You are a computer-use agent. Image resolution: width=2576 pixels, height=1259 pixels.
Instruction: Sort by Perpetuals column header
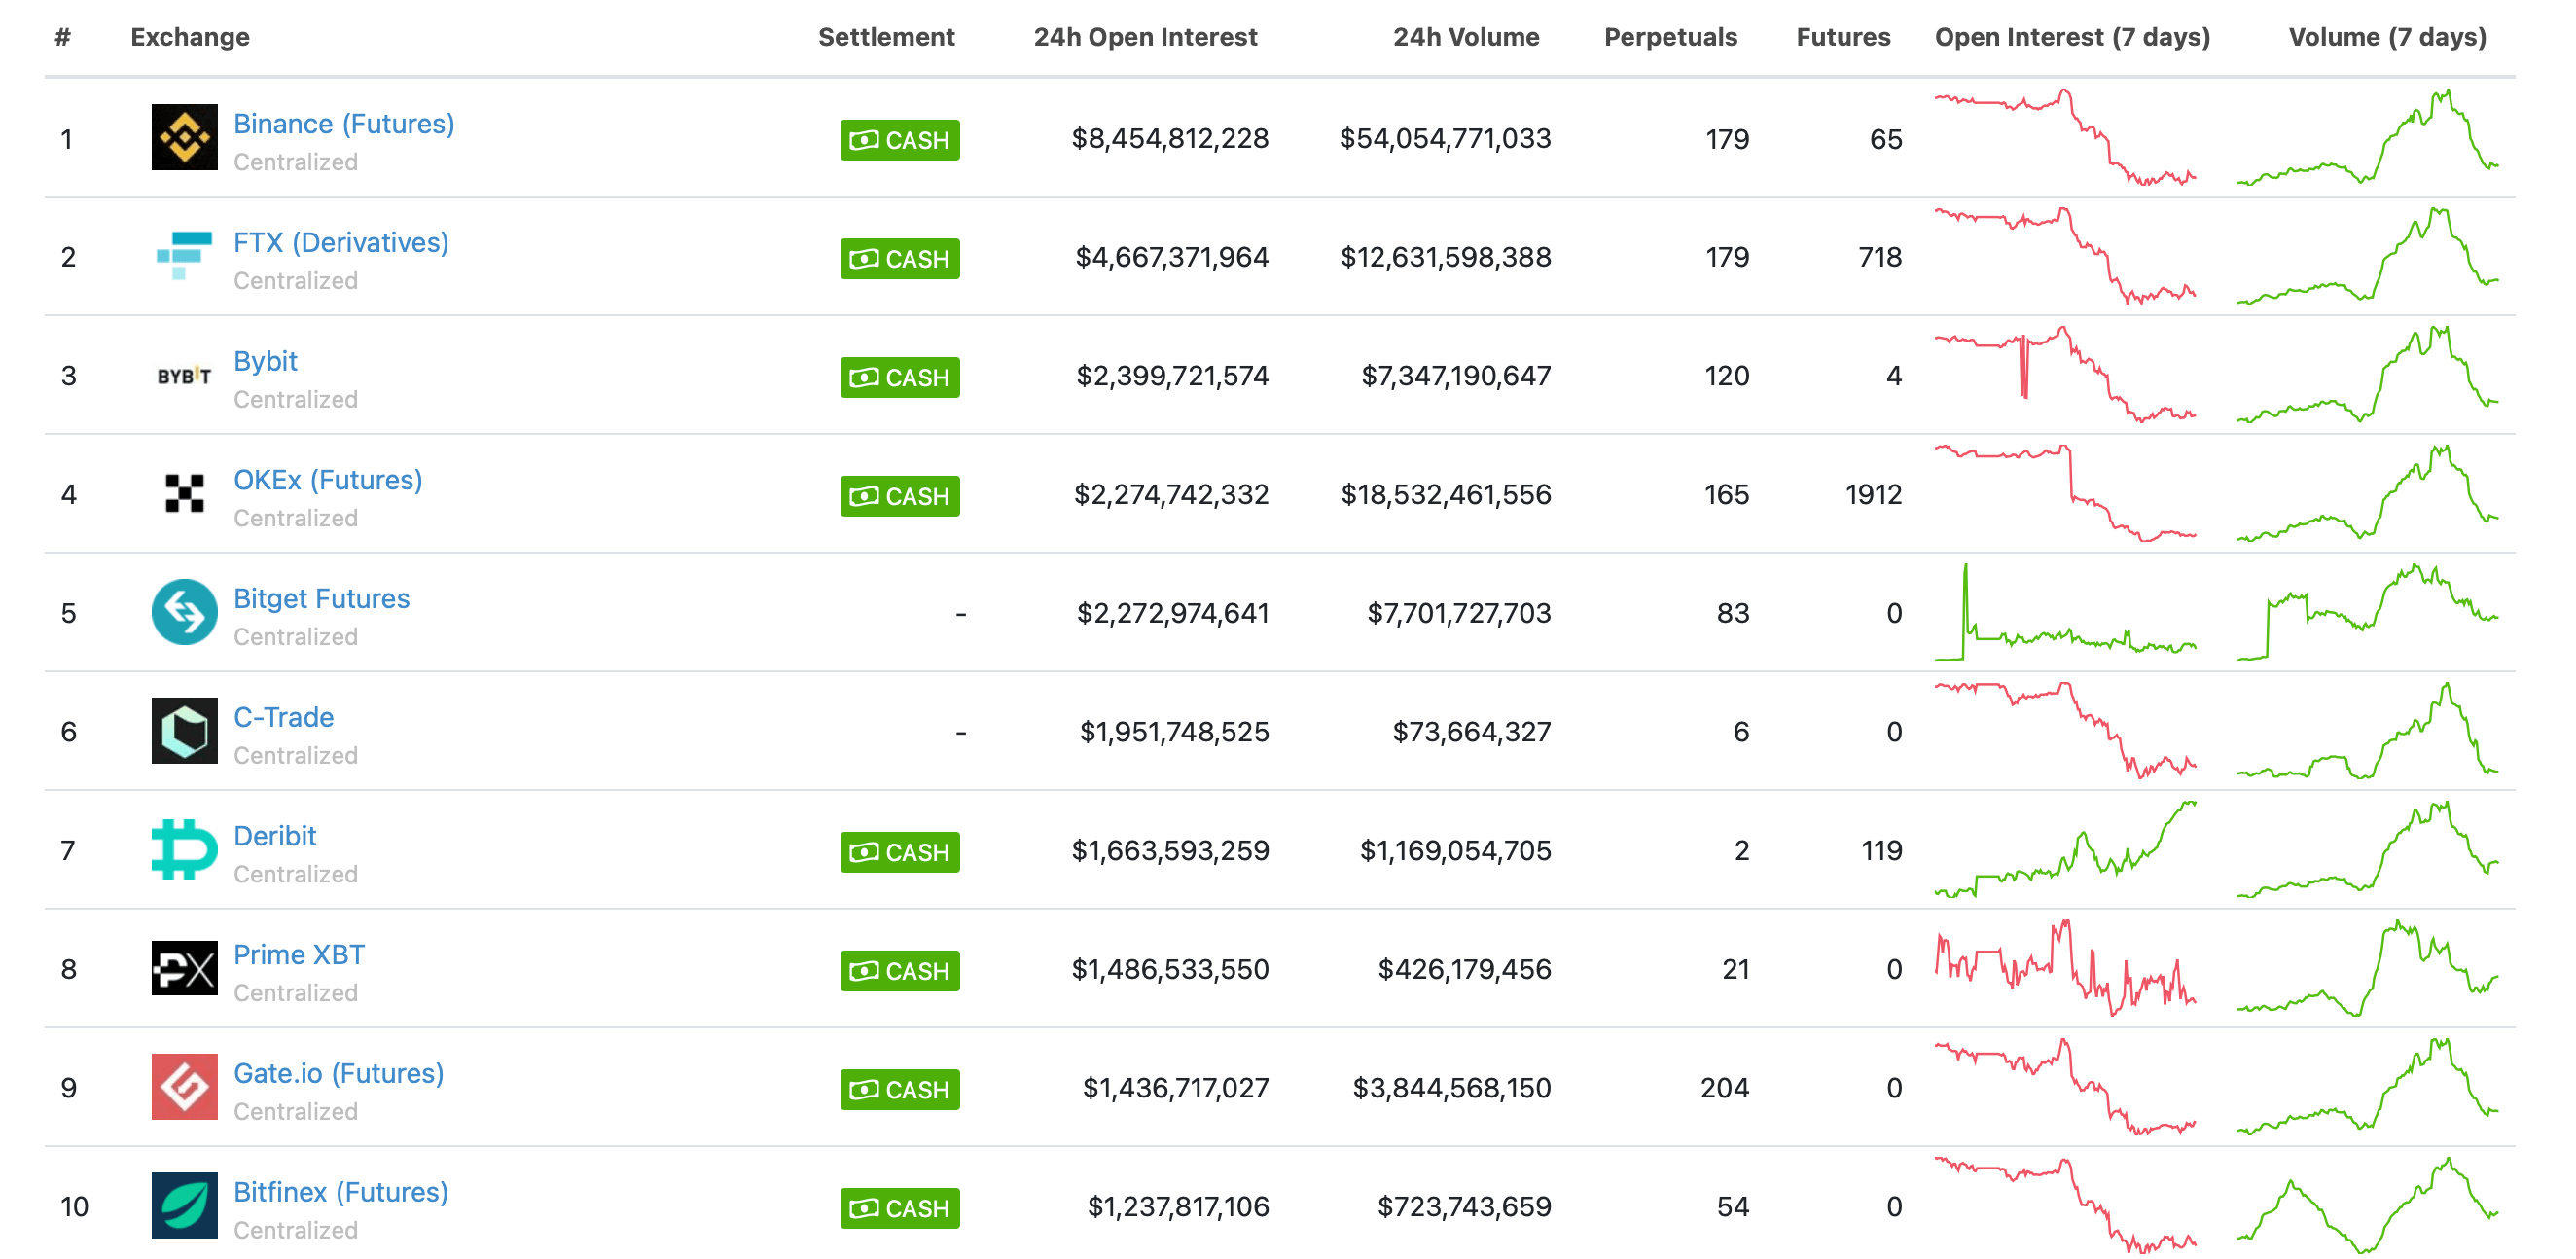click(1670, 37)
